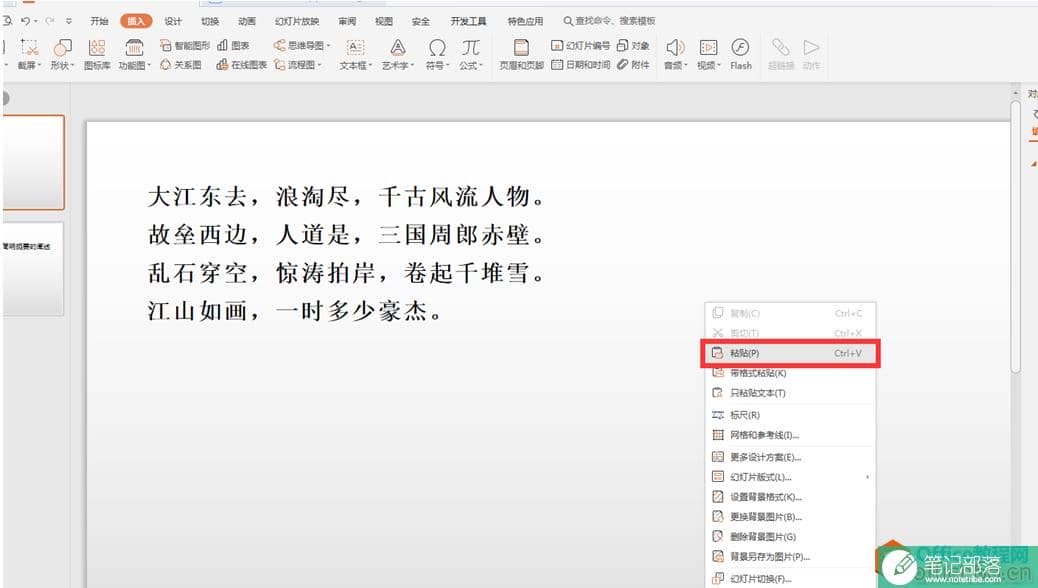Insert a Flash animation

[x=741, y=54]
